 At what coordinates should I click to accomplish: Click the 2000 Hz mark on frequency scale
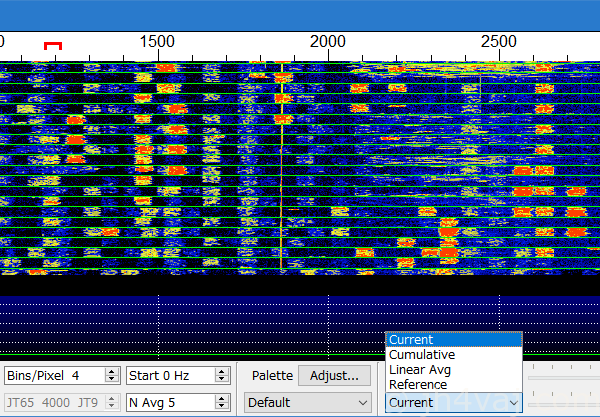tap(328, 41)
